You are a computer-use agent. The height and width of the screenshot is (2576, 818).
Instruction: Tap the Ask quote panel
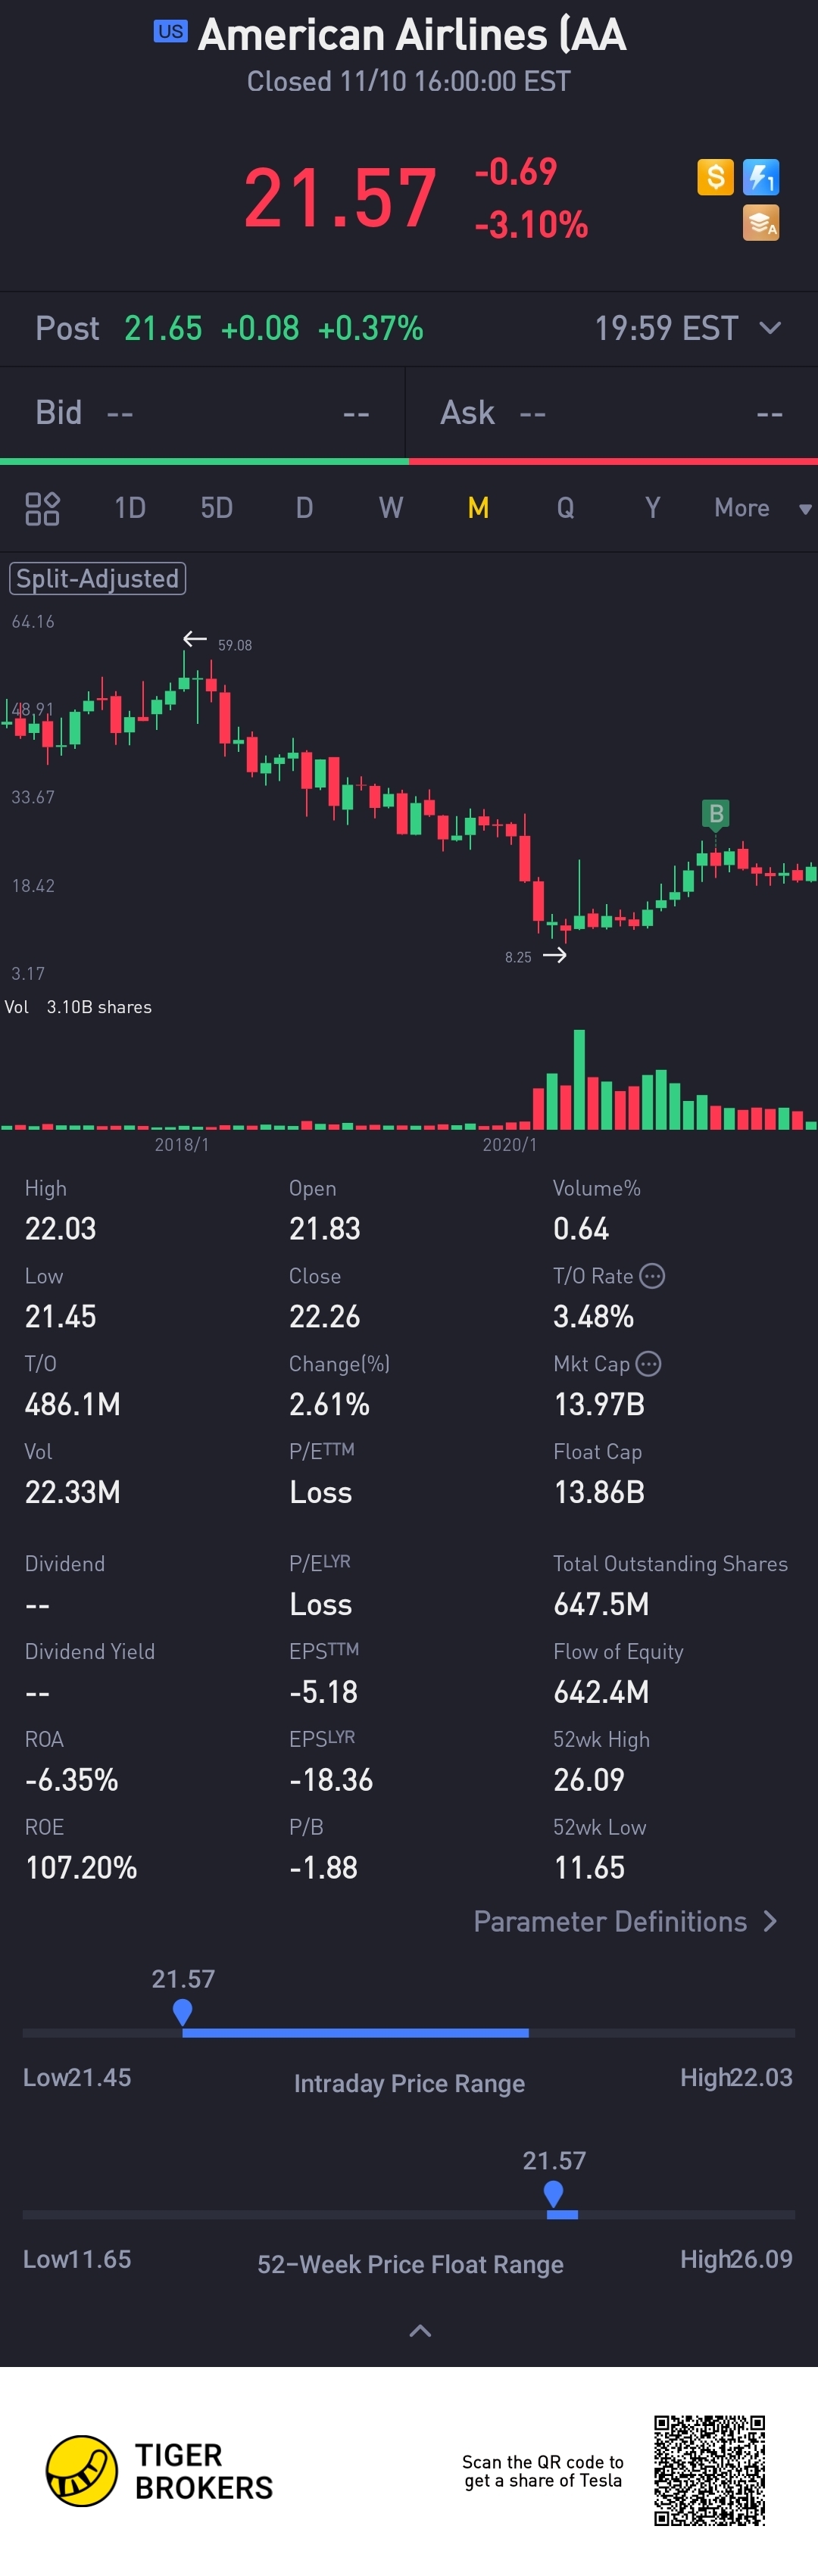(612, 413)
